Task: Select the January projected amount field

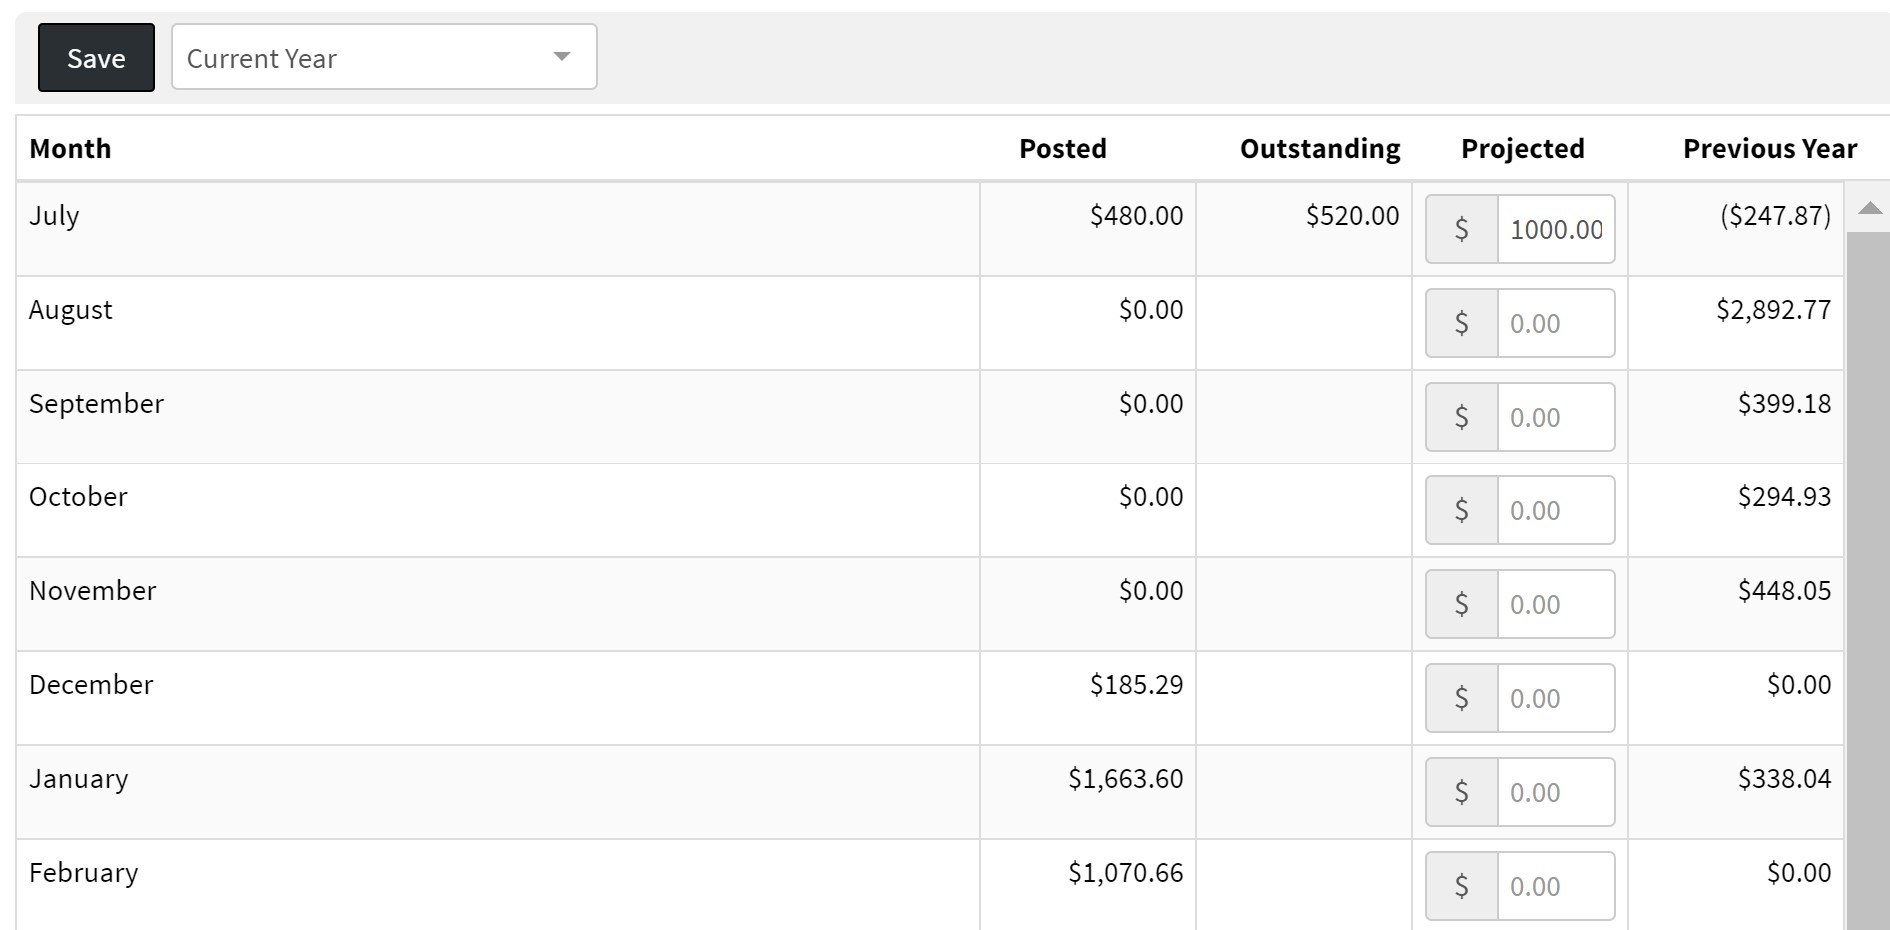Action: pyautogui.click(x=1556, y=792)
